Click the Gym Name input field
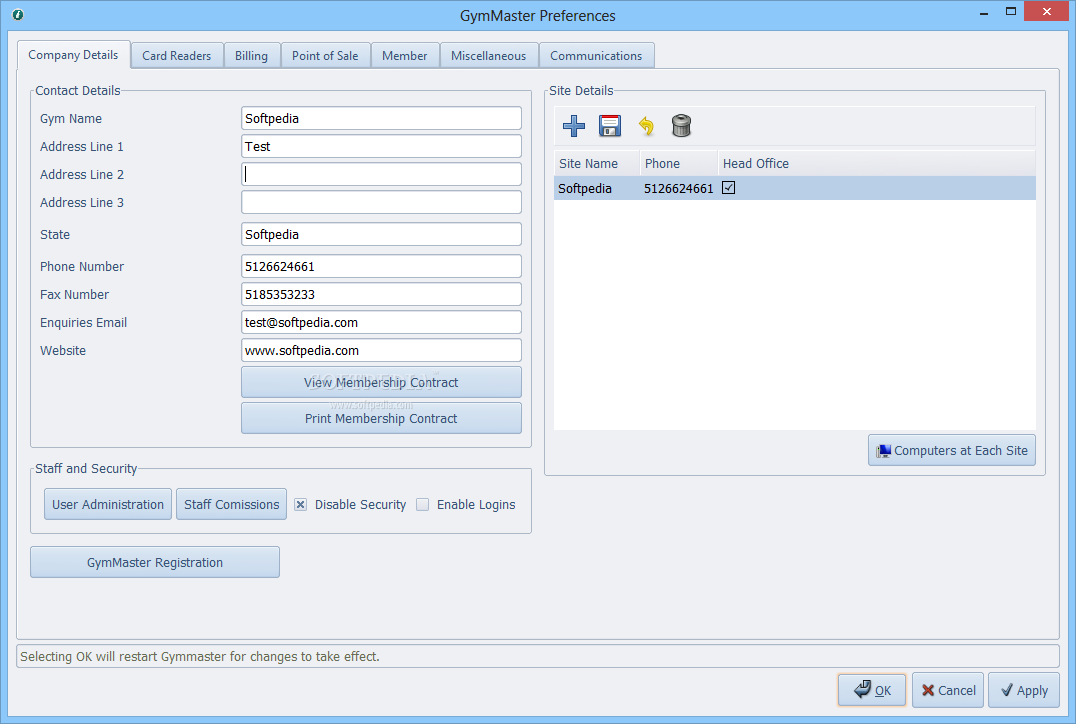This screenshot has height=724, width=1076. coord(381,118)
